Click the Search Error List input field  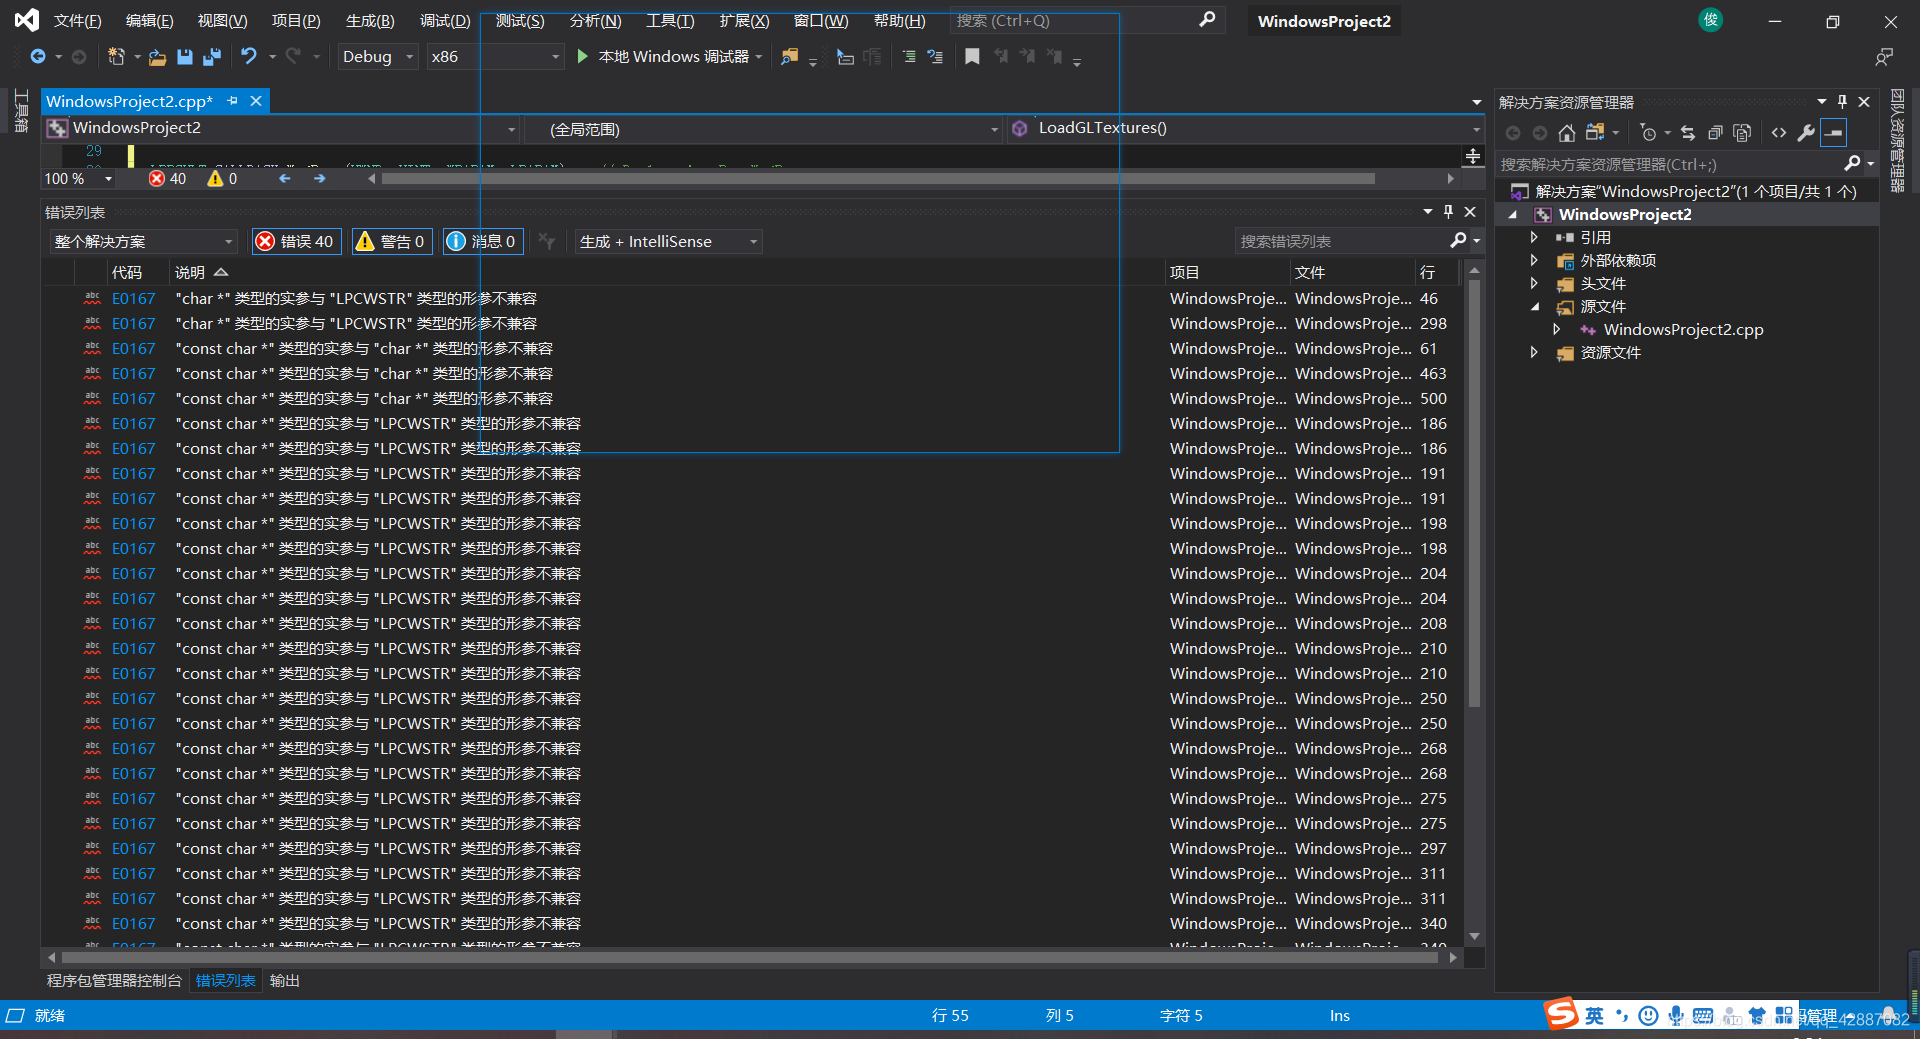[x=1343, y=242]
